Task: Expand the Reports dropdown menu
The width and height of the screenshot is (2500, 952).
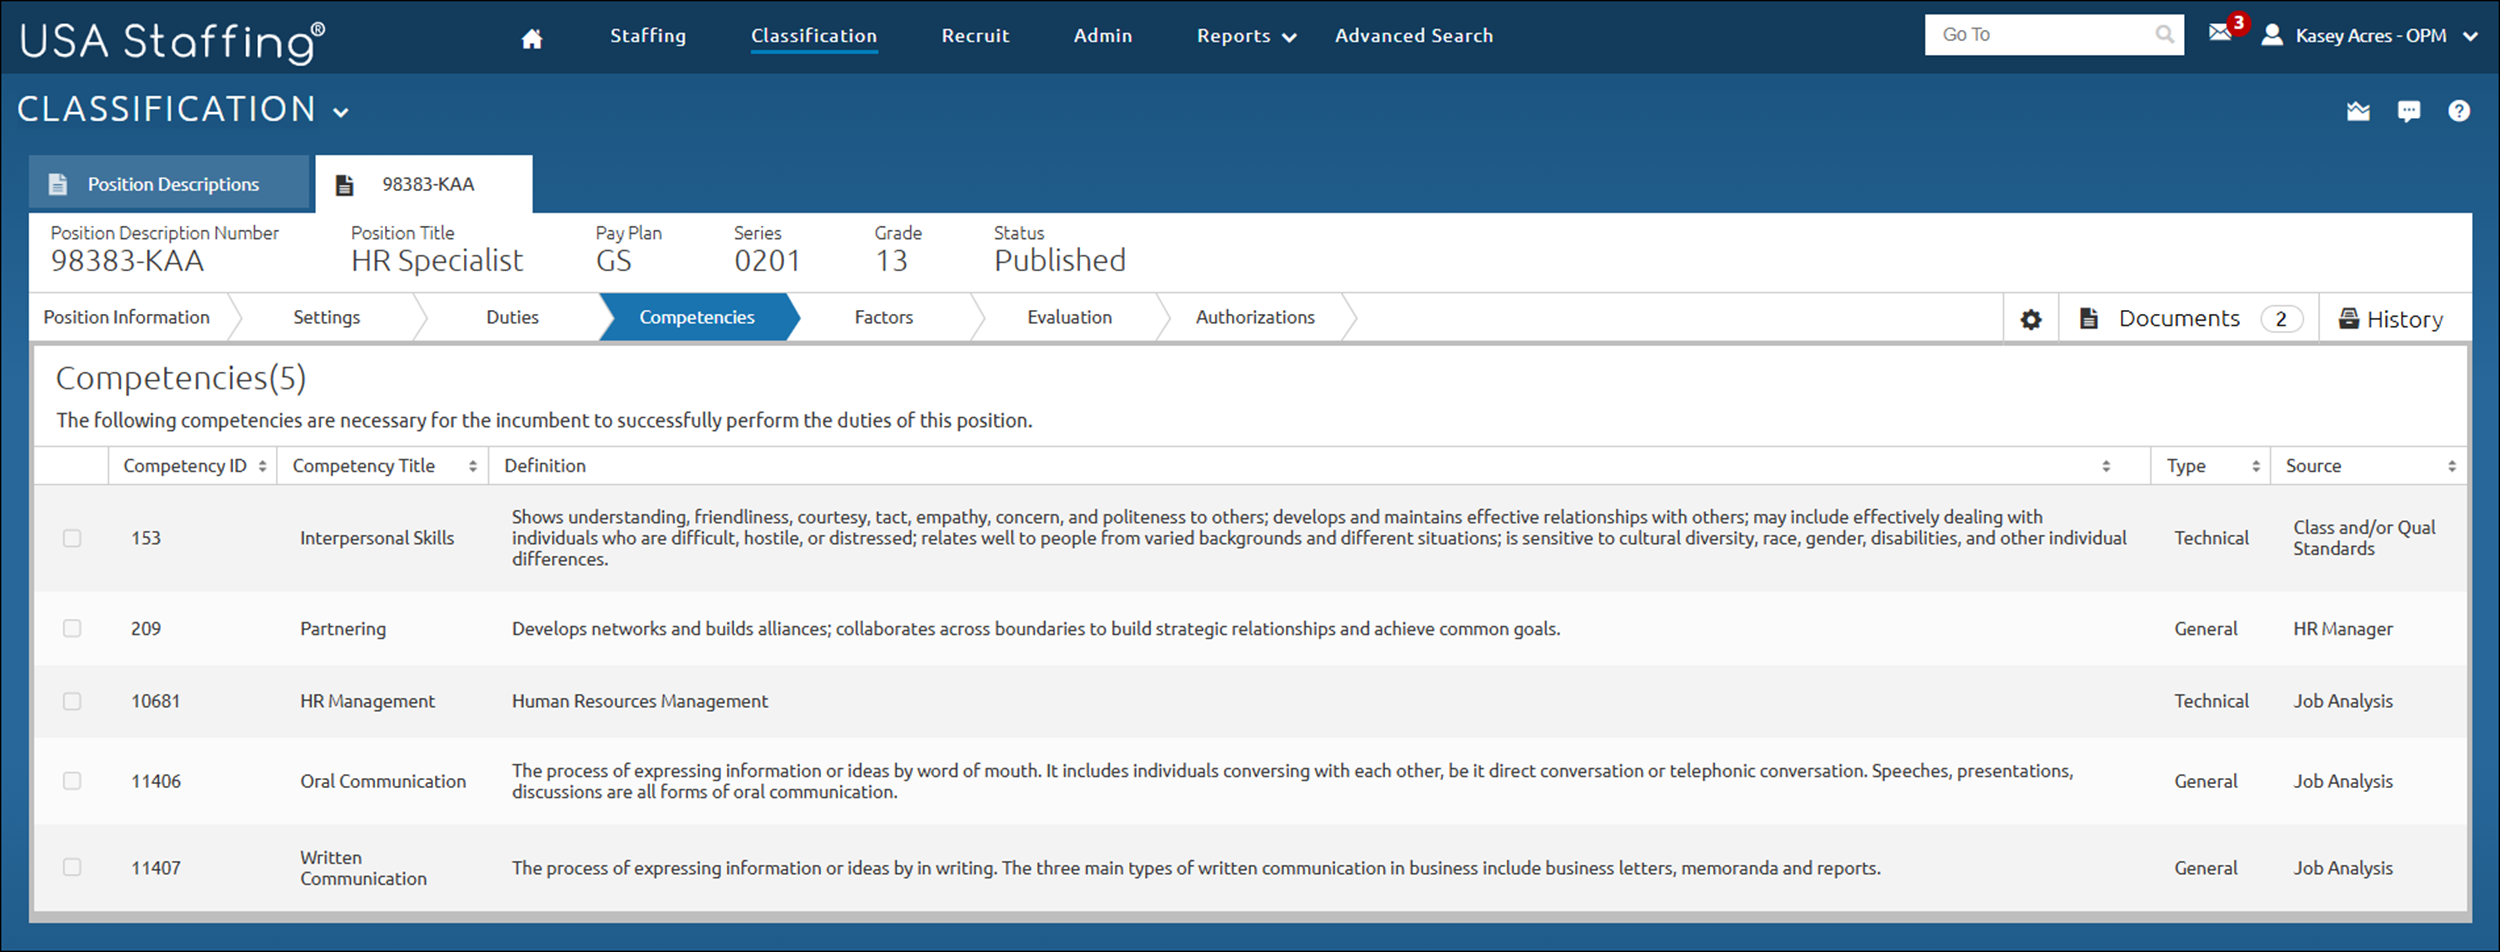Action: point(1246,36)
